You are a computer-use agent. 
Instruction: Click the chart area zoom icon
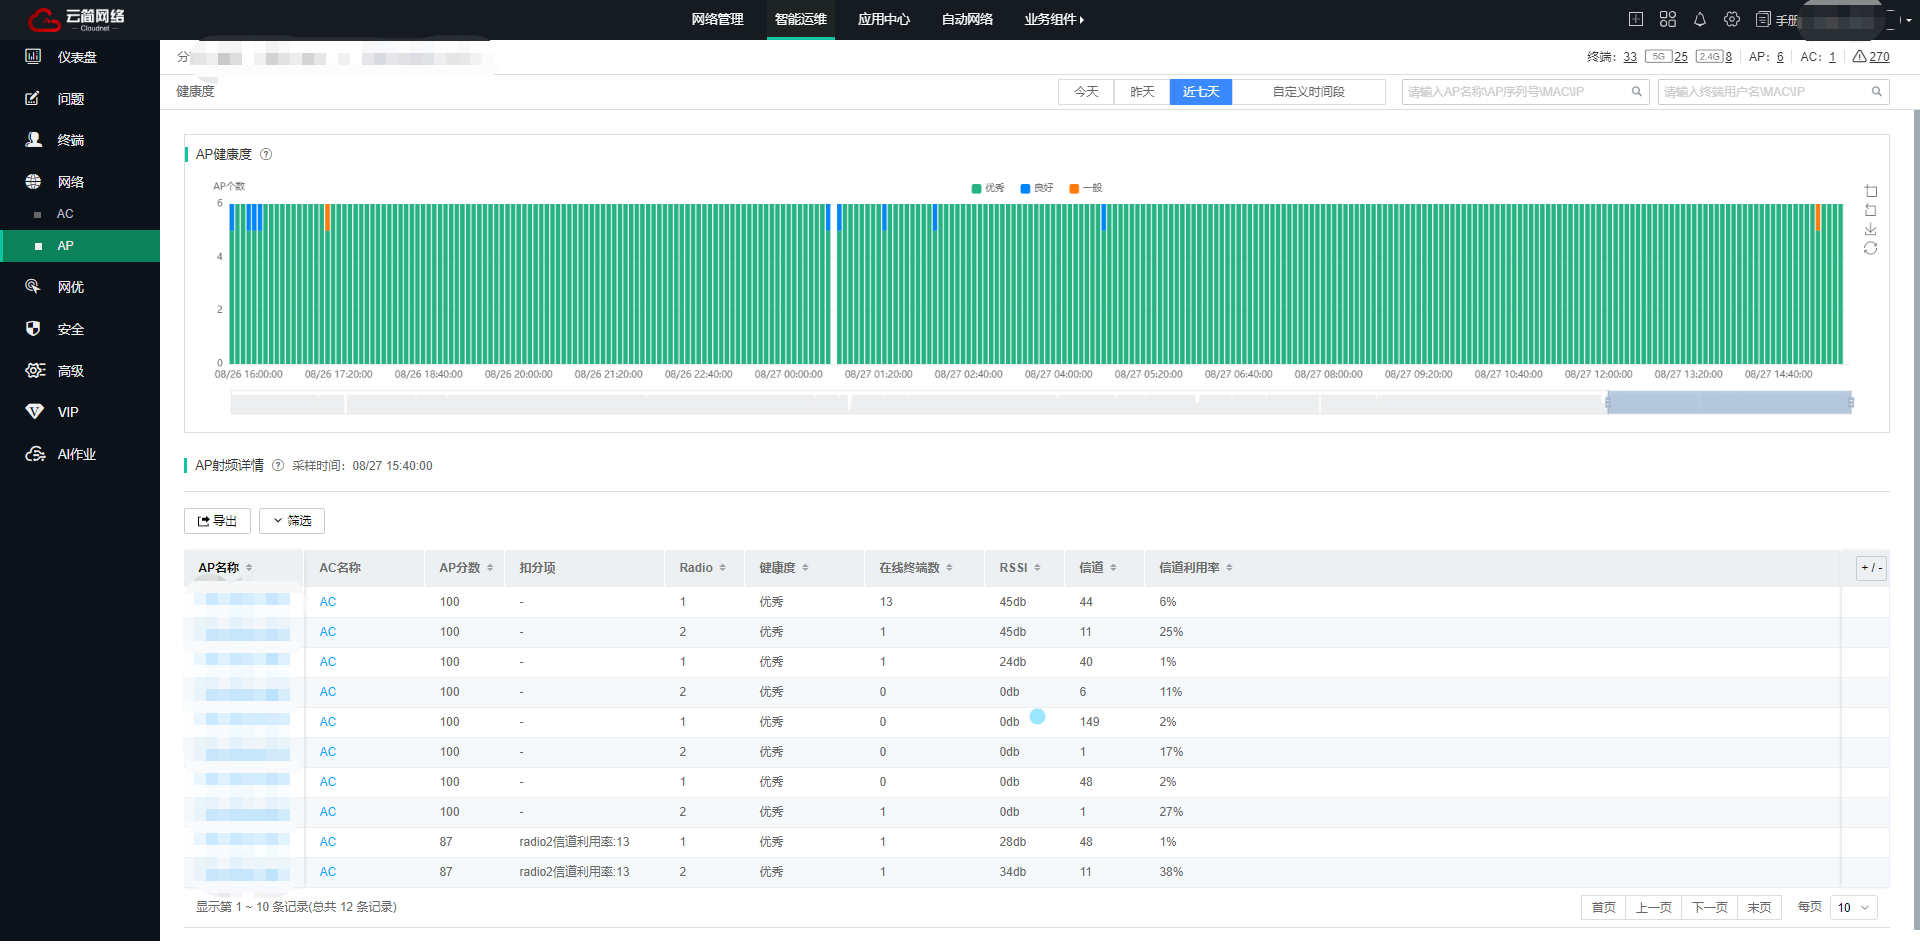click(x=1870, y=191)
